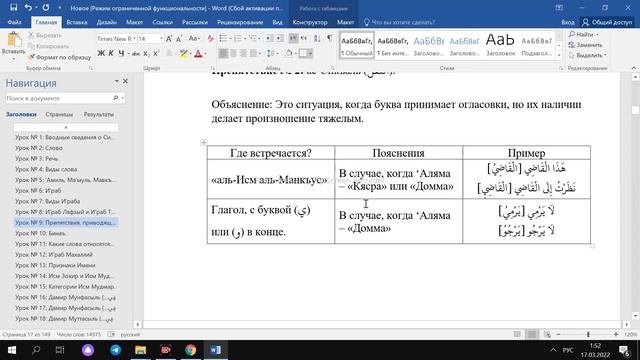640x360 pixels.
Task: Click the table move handle above the table
Action: [x=204, y=142]
